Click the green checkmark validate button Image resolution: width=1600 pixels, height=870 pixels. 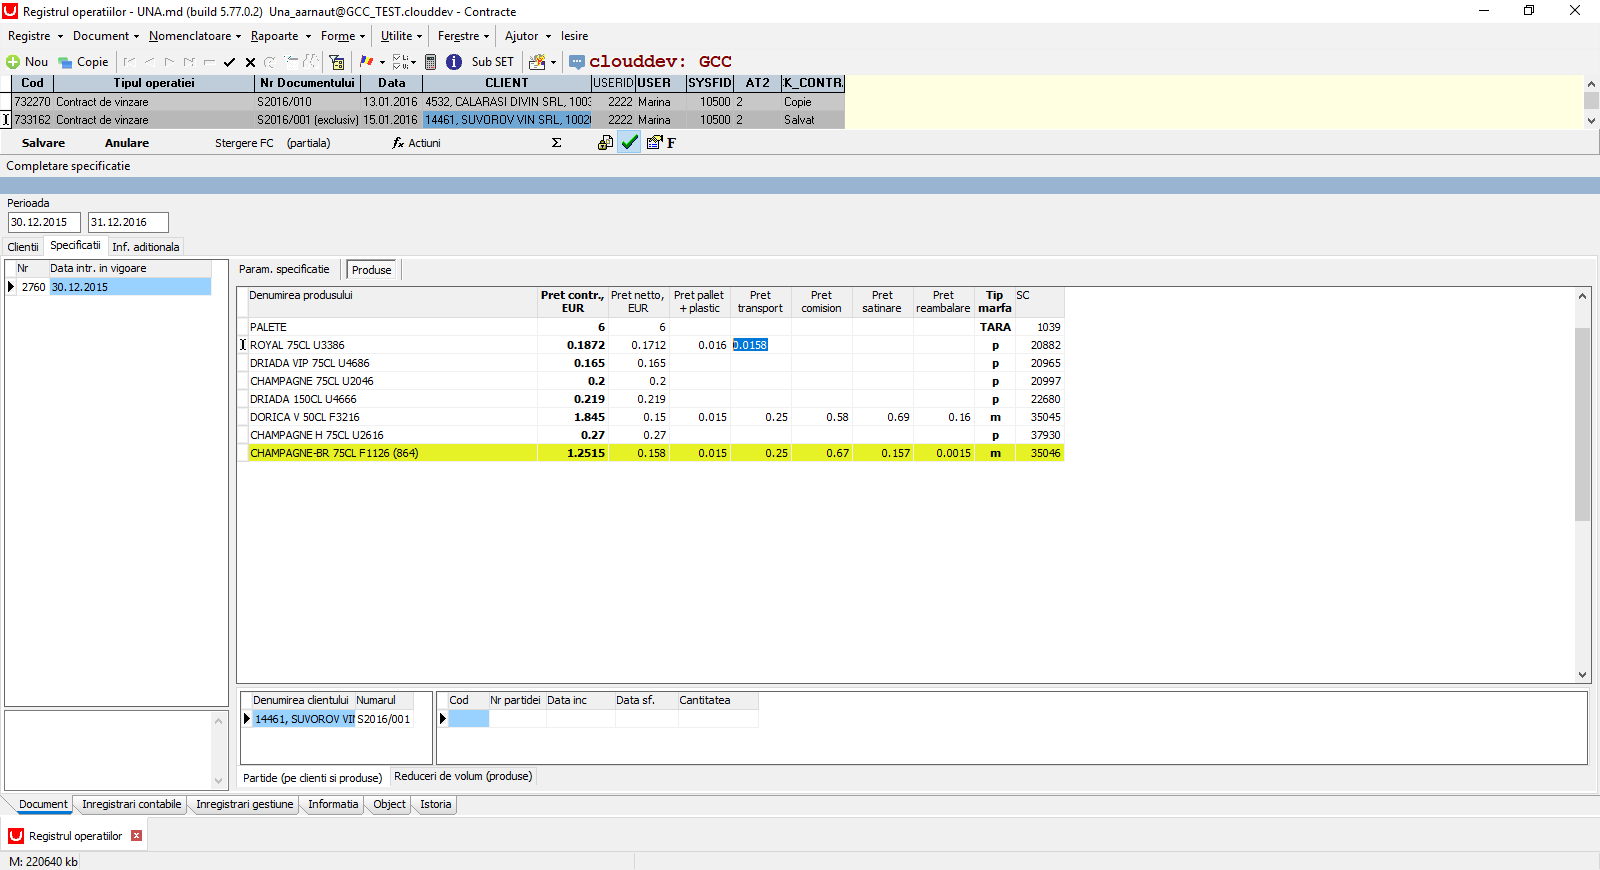coord(630,143)
